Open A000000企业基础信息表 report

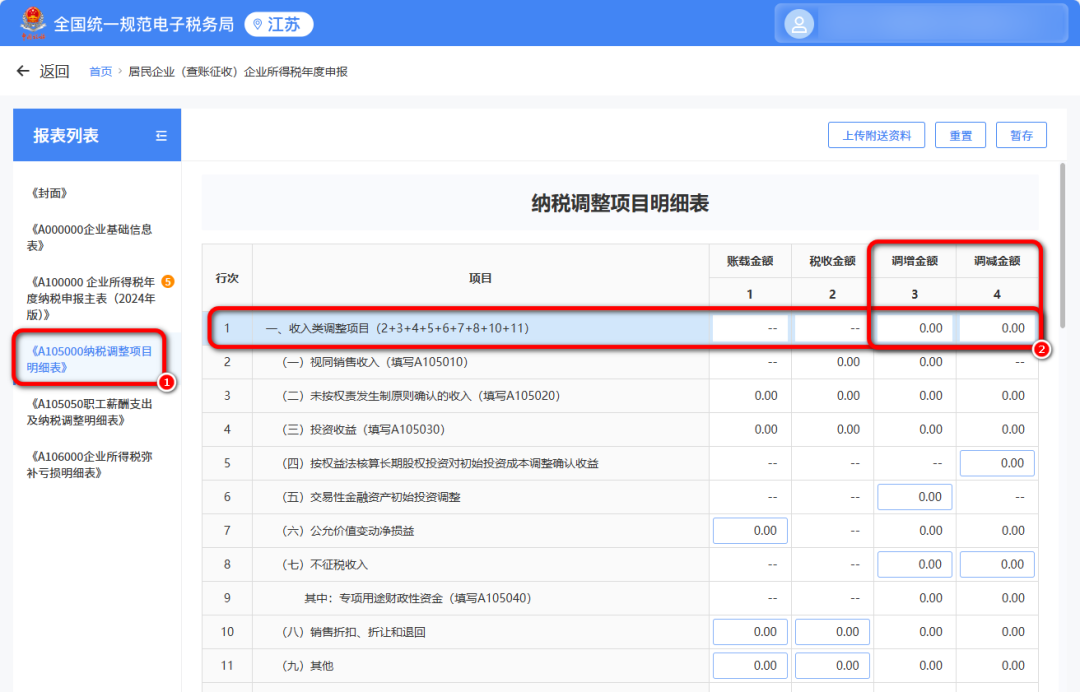90,238
